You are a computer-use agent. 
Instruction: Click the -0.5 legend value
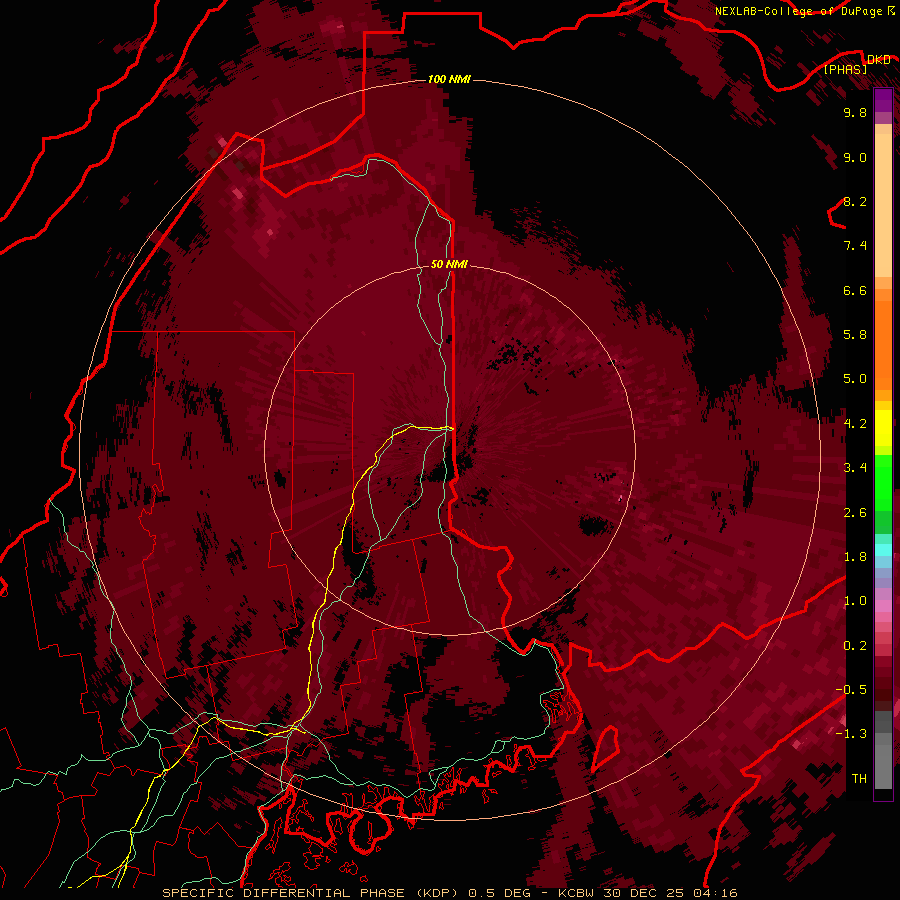pos(851,690)
